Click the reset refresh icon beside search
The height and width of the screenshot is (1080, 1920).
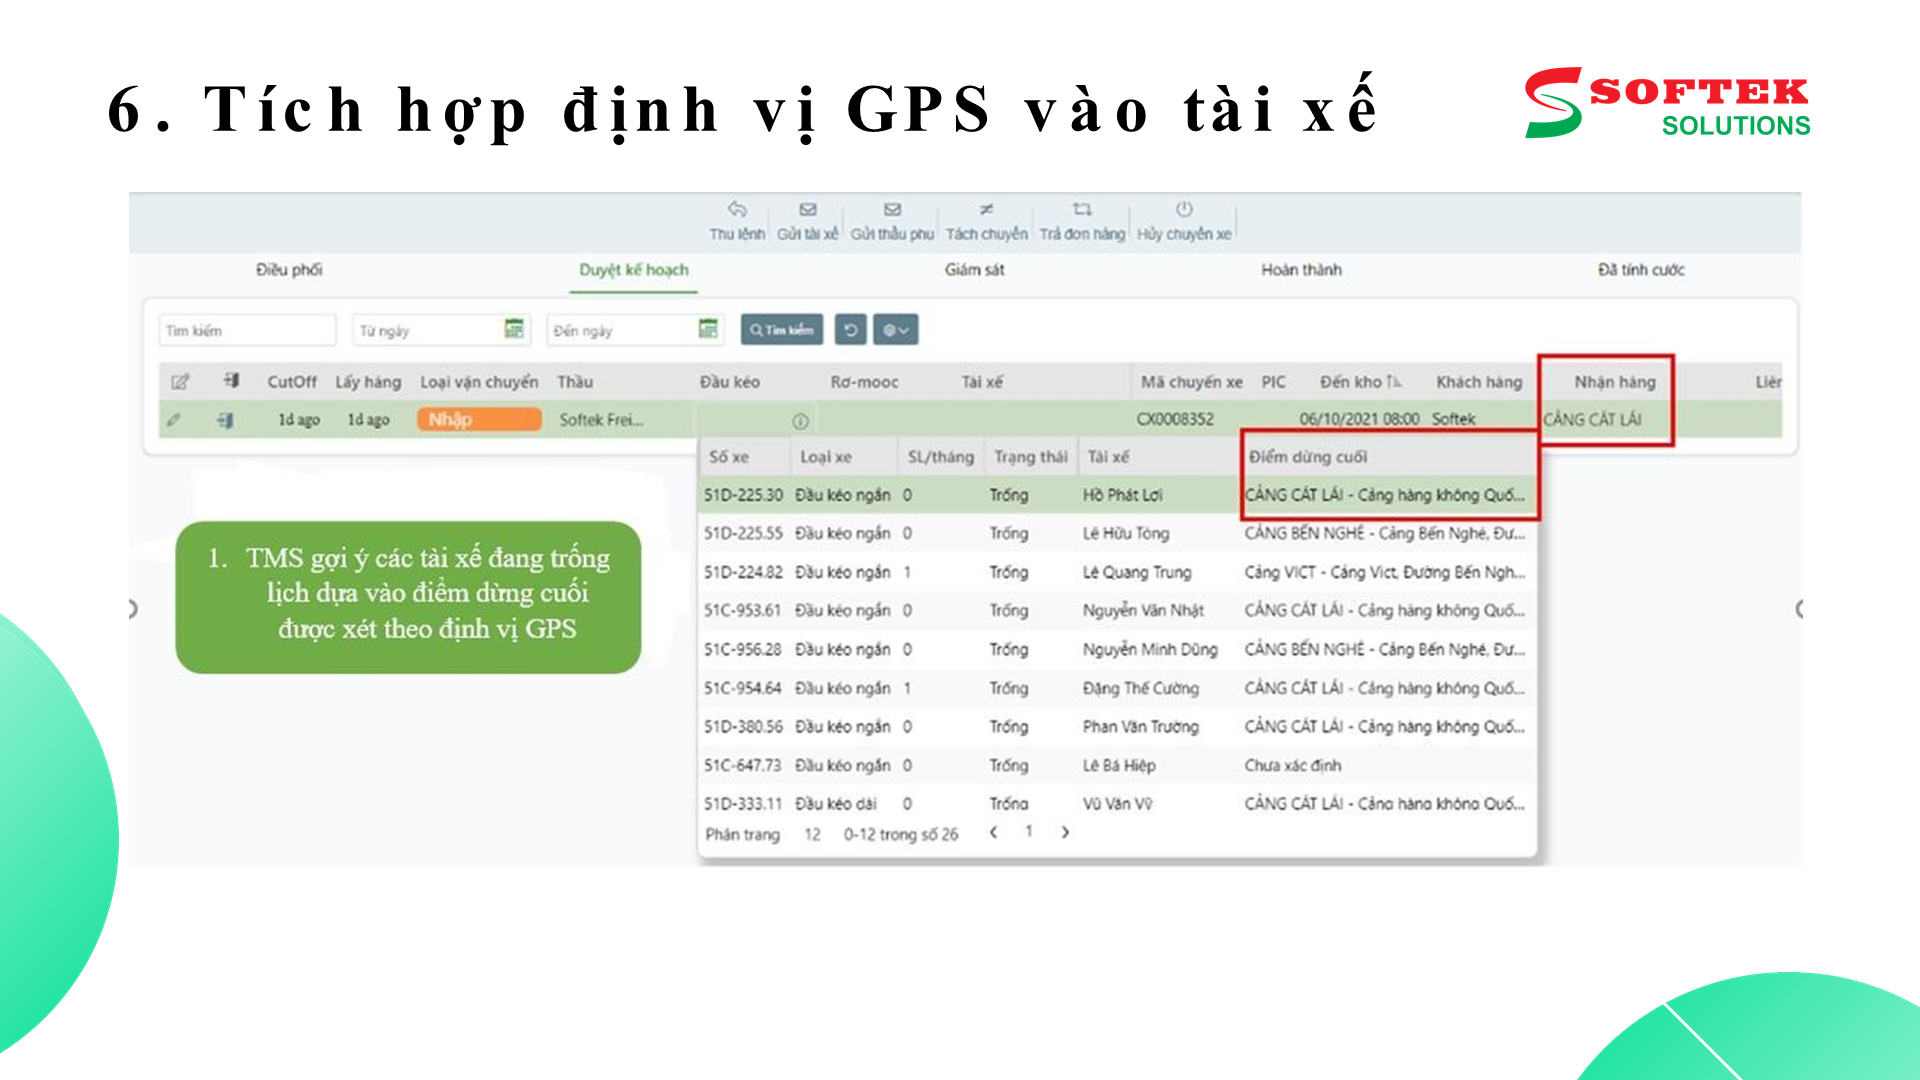click(x=851, y=329)
